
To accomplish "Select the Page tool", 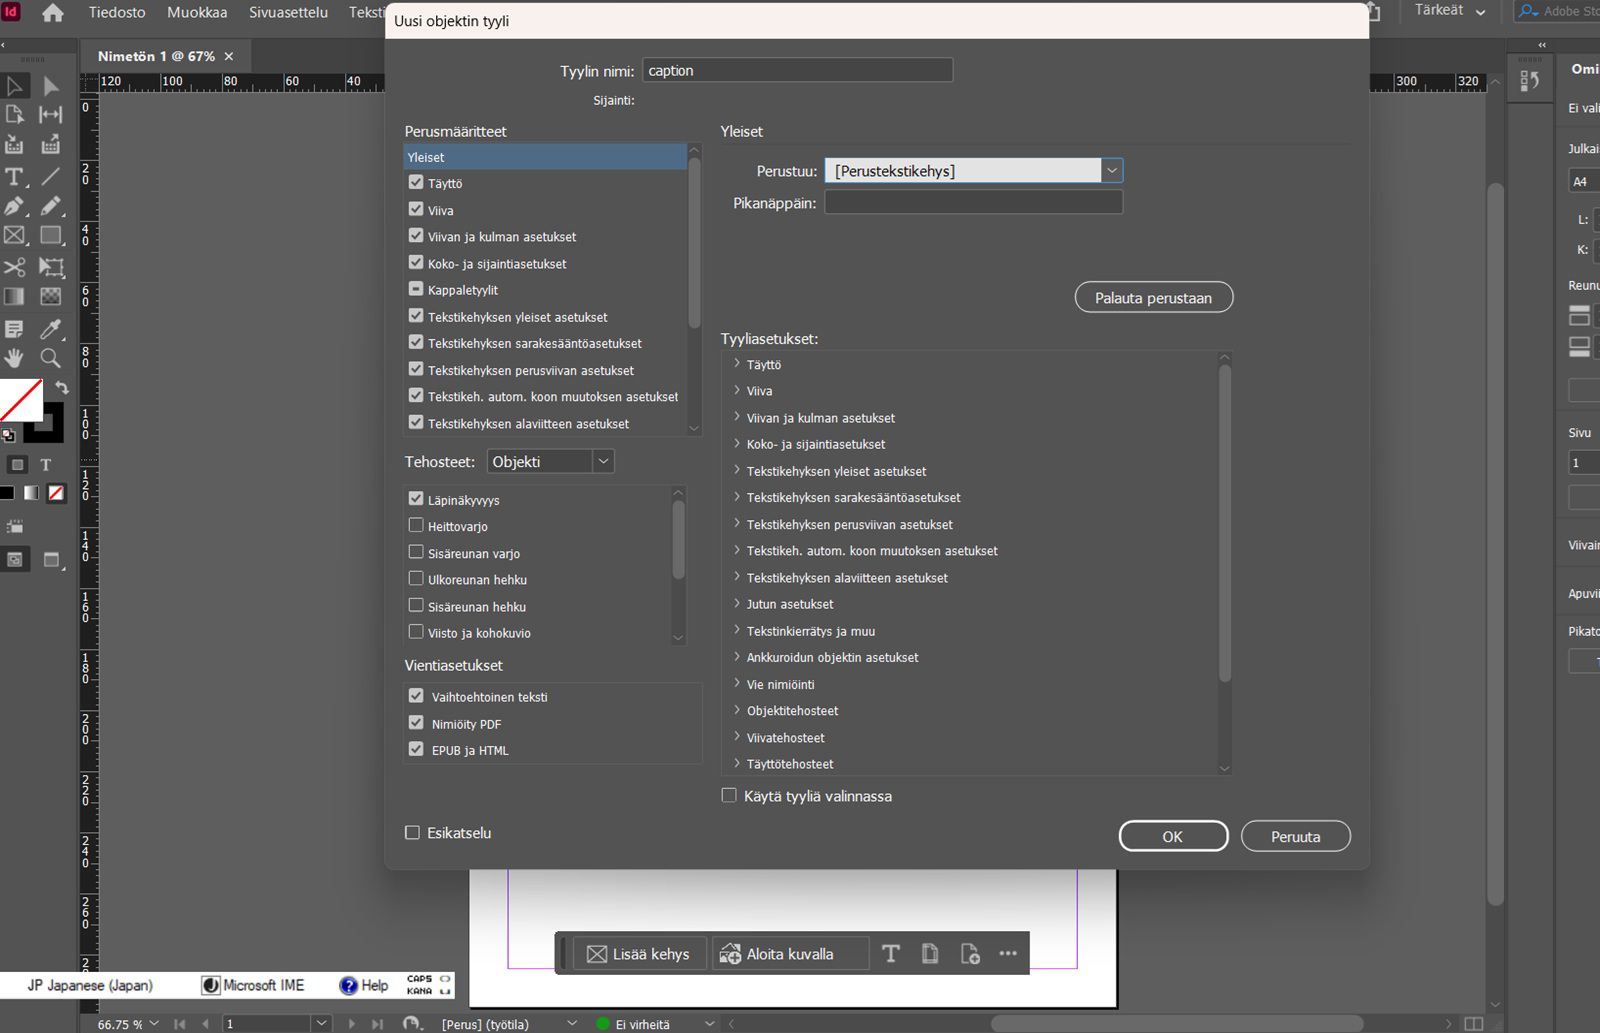I will (x=15, y=115).
